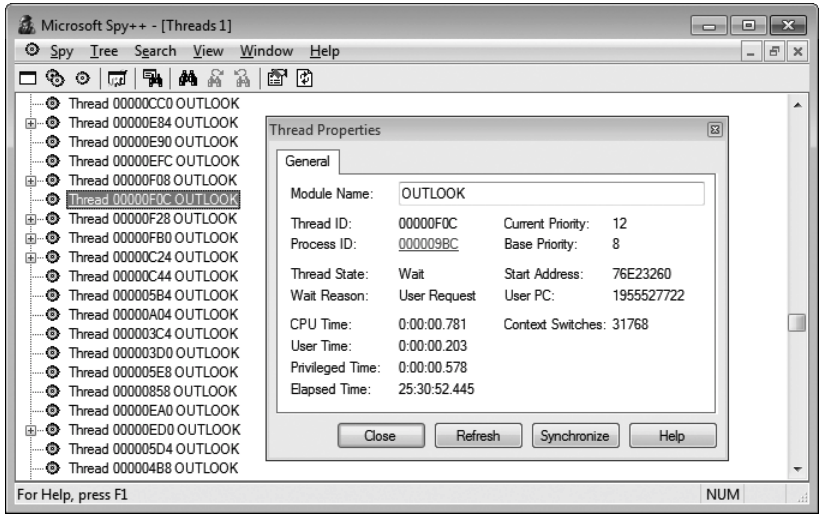
Task: Click the Synchronize button
Action: pos(575,436)
